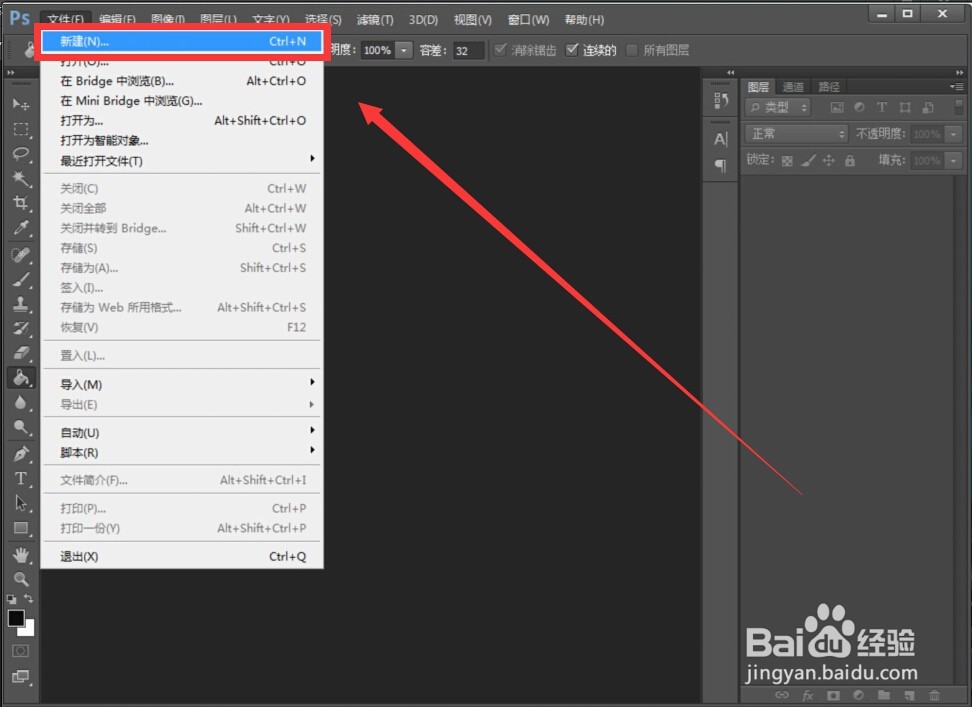The height and width of the screenshot is (707, 972).
Task: Select the Zoom tool
Action: [20, 579]
